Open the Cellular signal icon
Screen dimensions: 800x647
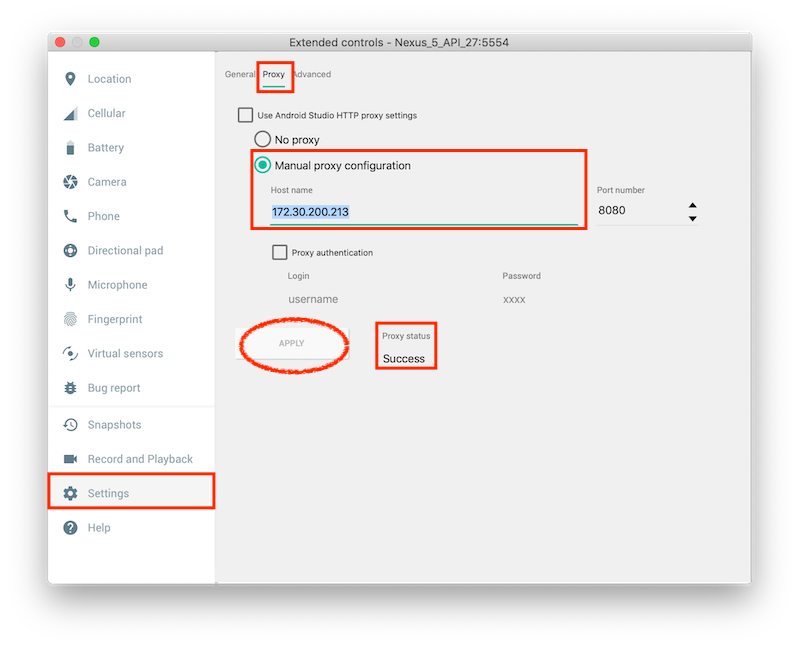[x=70, y=113]
